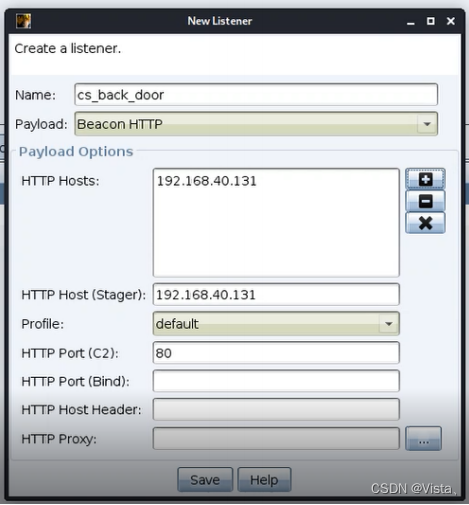
Task: Click the HTTP Port (C2) field
Action: pyautogui.click(x=276, y=353)
